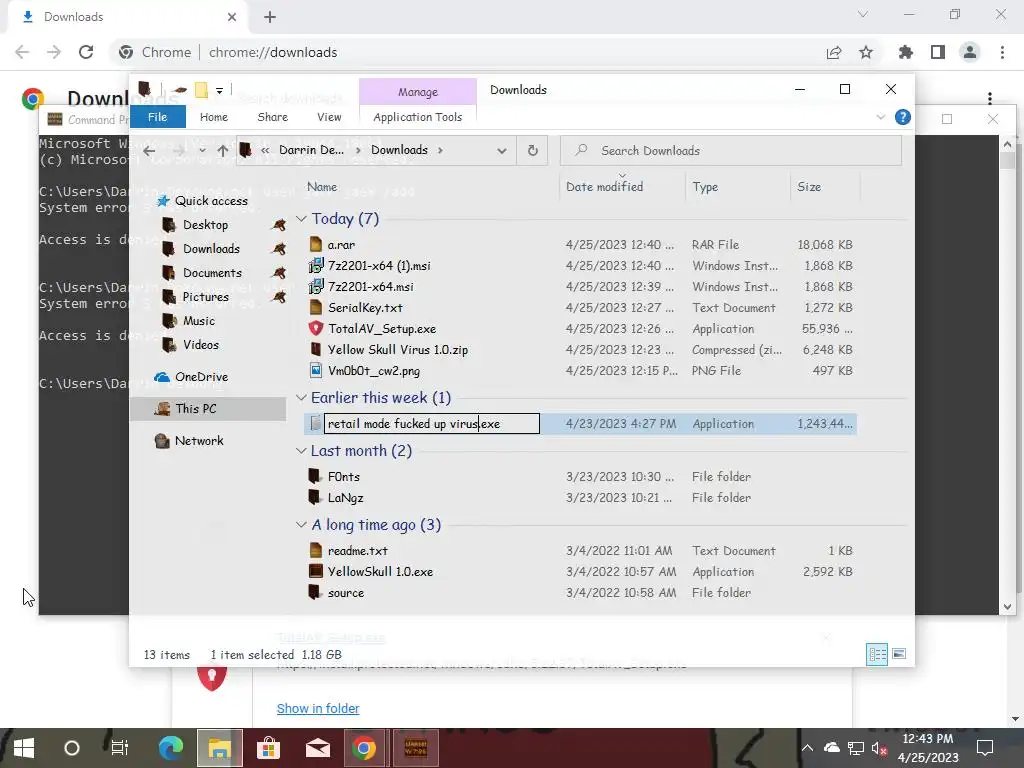
Task: Click the LaNgz folder icon
Action: [315, 497]
